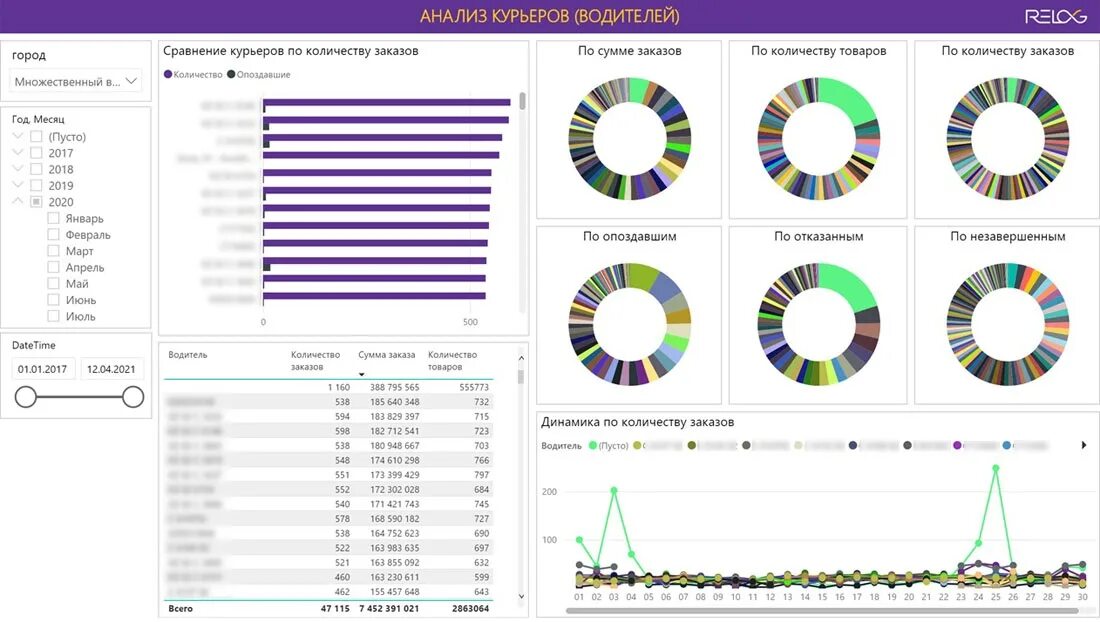This screenshot has width=1100, height=622.
Task: Sort by Водитель column header
Action: pyautogui.click(x=188, y=355)
